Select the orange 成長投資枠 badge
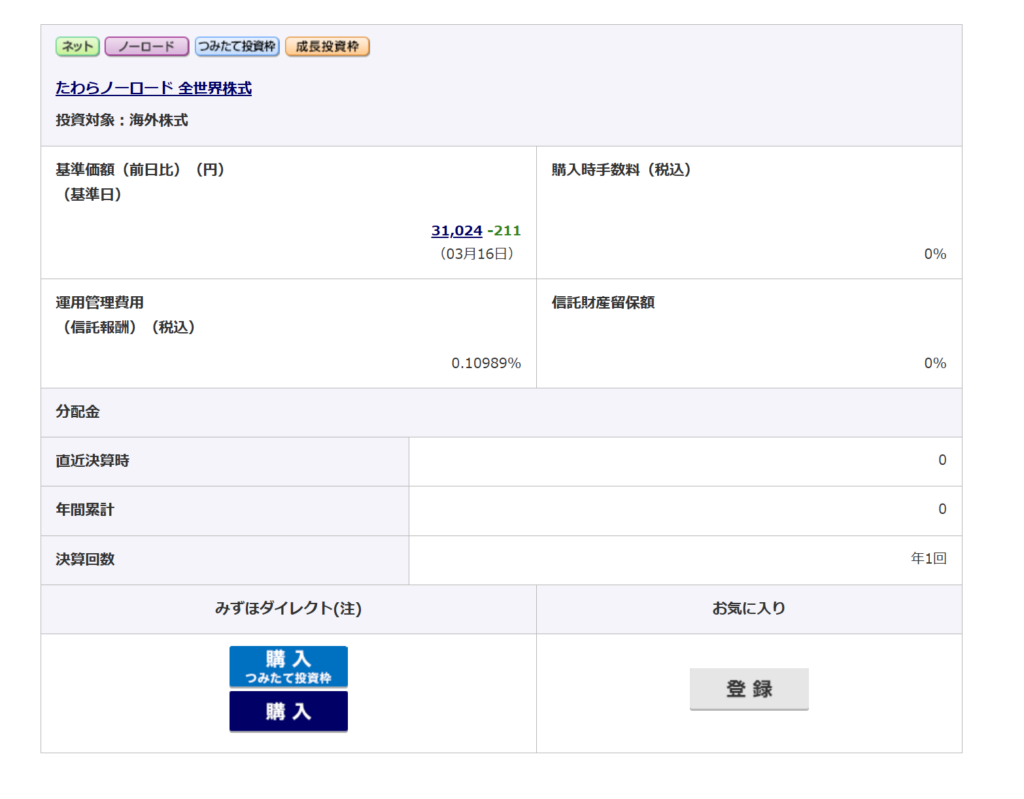Image resolution: width=1024 pixels, height=799 pixels. [327, 47]
